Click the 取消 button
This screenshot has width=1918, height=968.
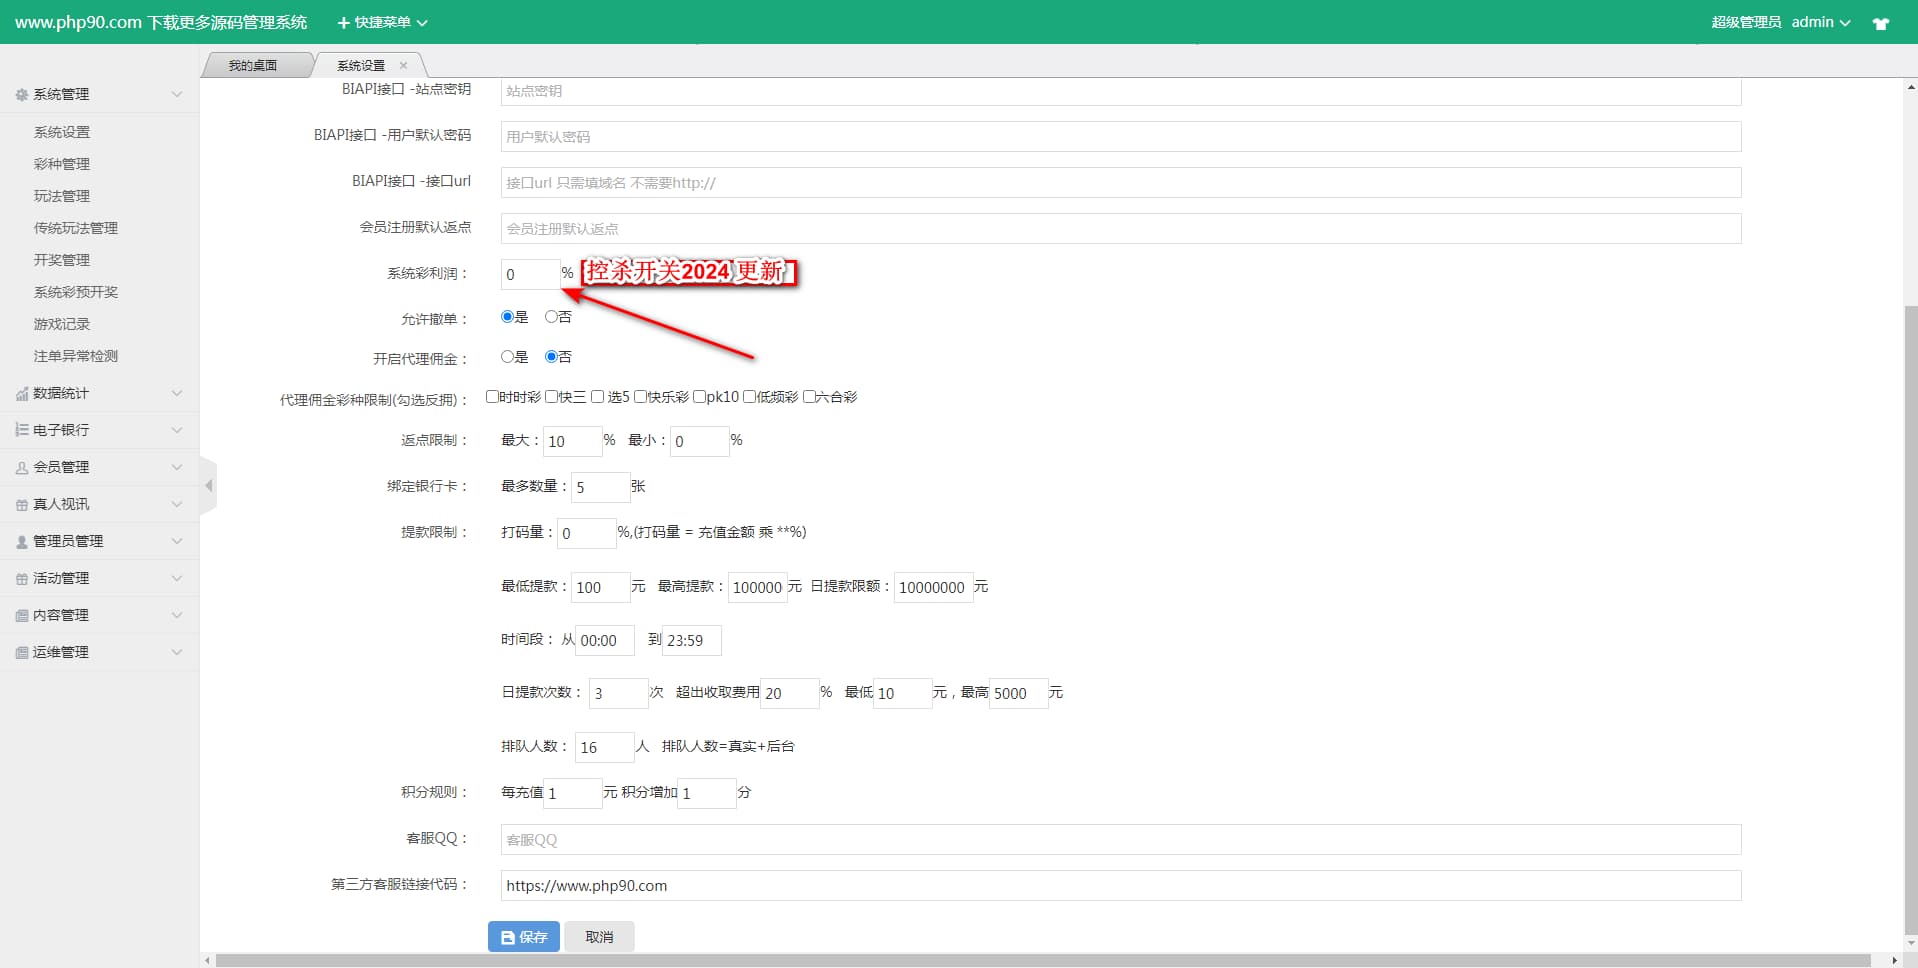[x=599, y=937]
